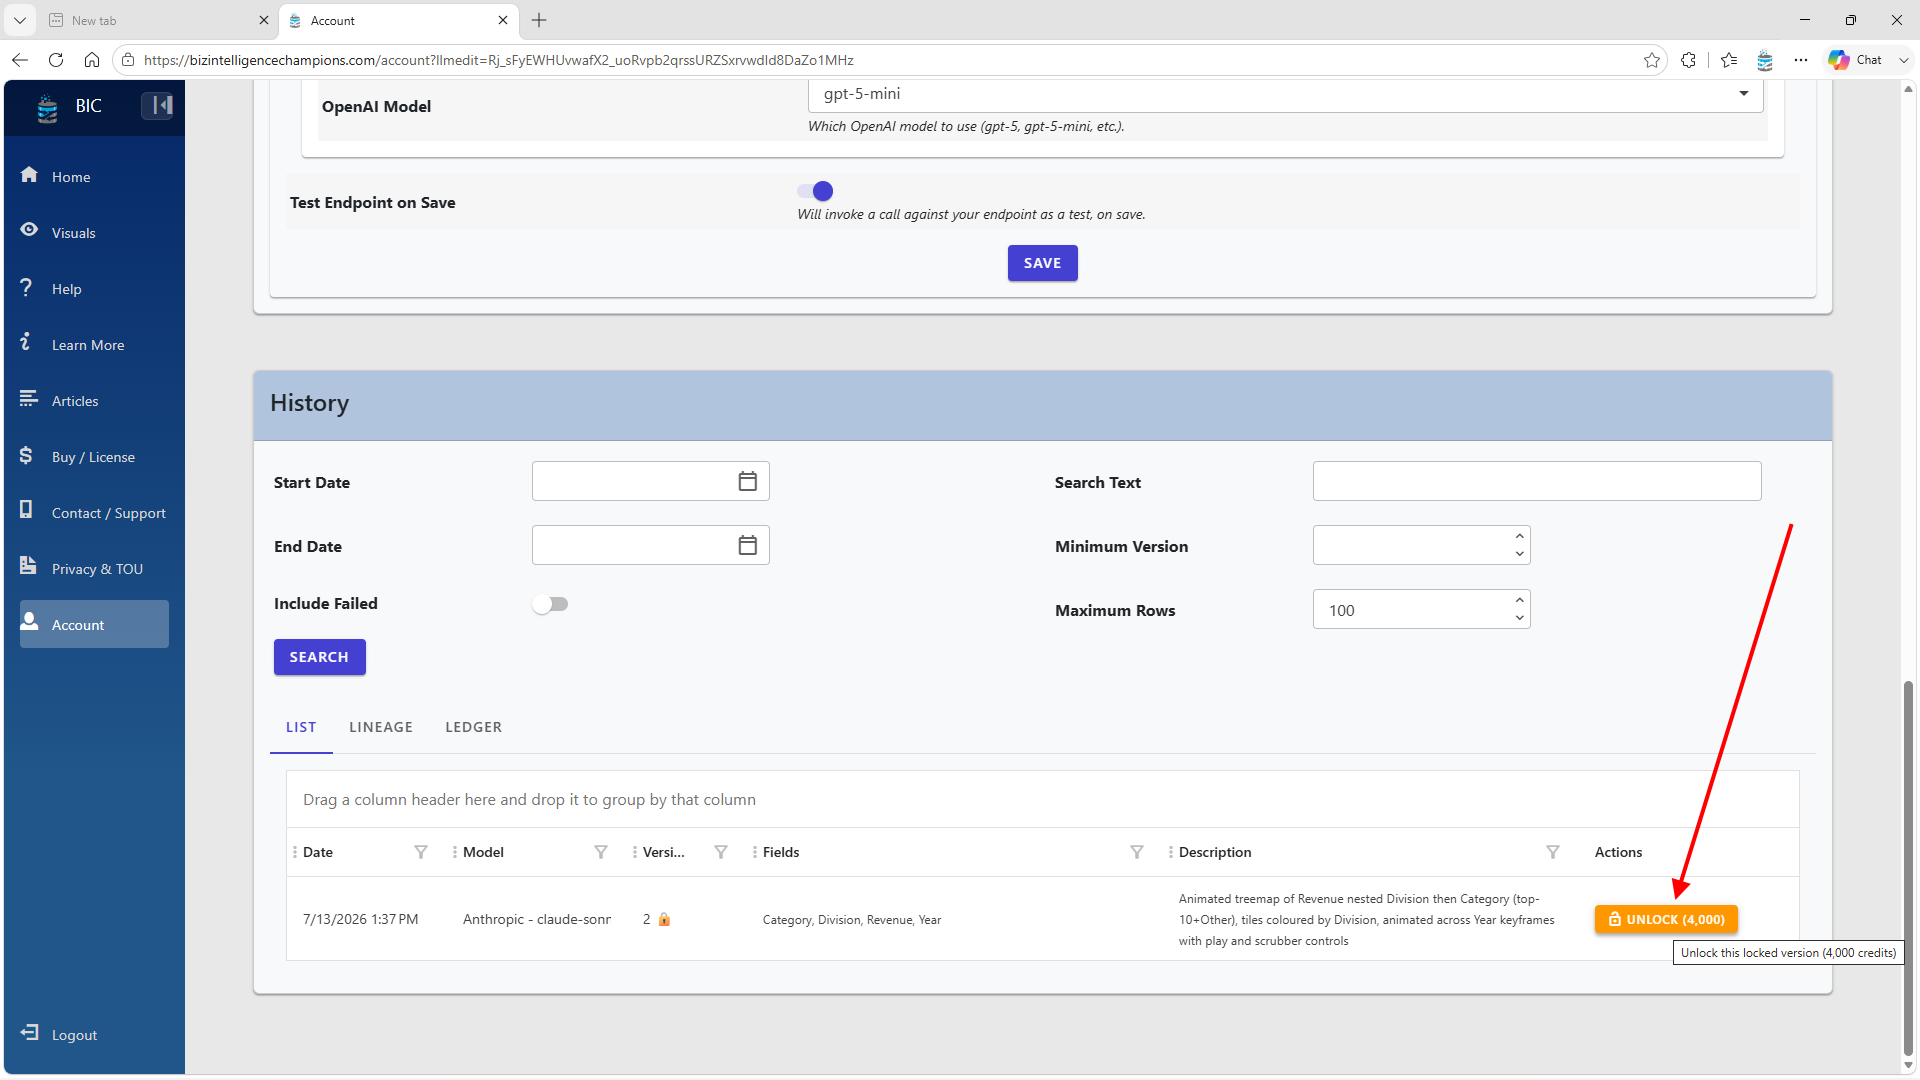
Task: Click Model column header
Action: [483, 852]
